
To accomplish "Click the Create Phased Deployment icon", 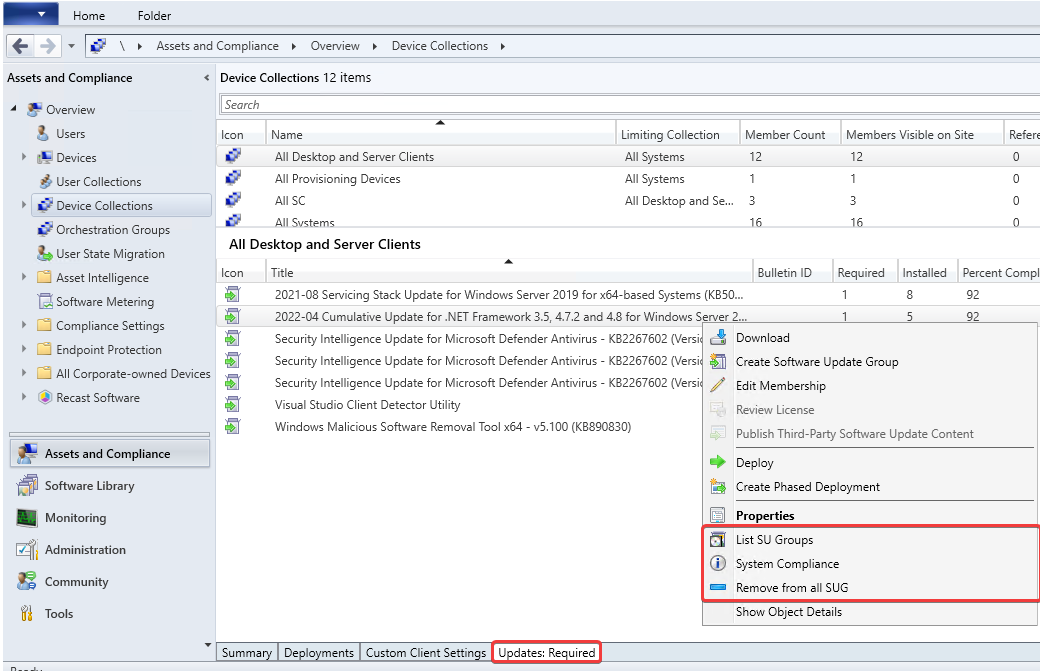I will (718, 487).
